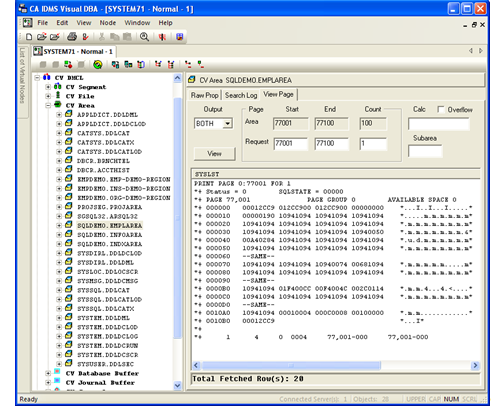
Task: Open the Edit menu
Action: click(x=62, y=23)
